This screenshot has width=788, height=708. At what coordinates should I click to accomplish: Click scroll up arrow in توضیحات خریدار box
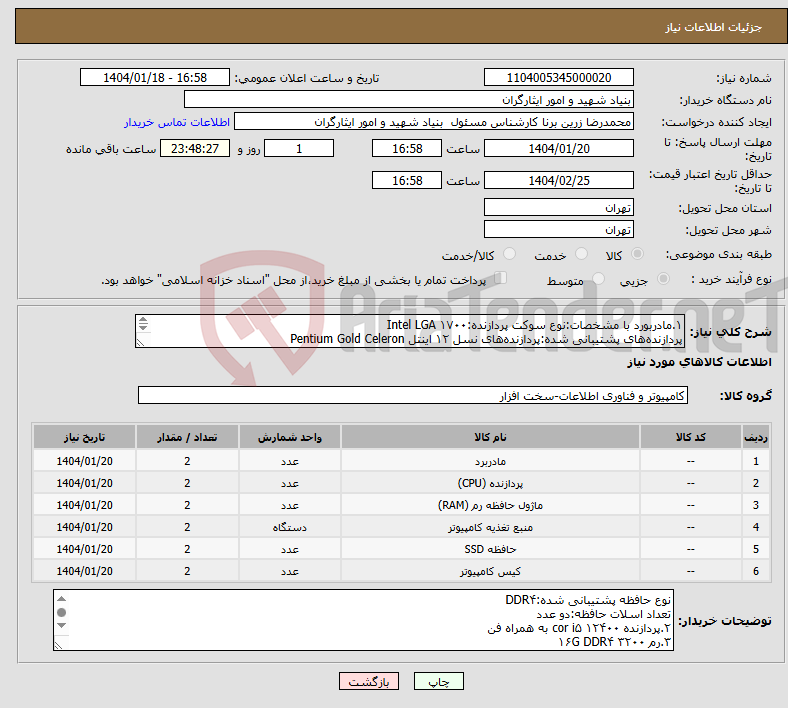(x=61, y=598)
